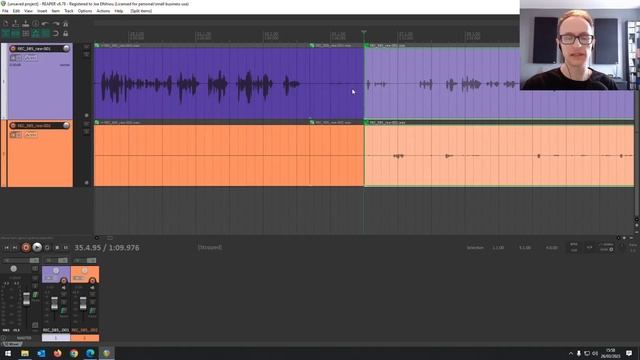This screenshot has height=360, width=640.
Task: Click the New Project toolbar icon
Action: pos(6,24)
